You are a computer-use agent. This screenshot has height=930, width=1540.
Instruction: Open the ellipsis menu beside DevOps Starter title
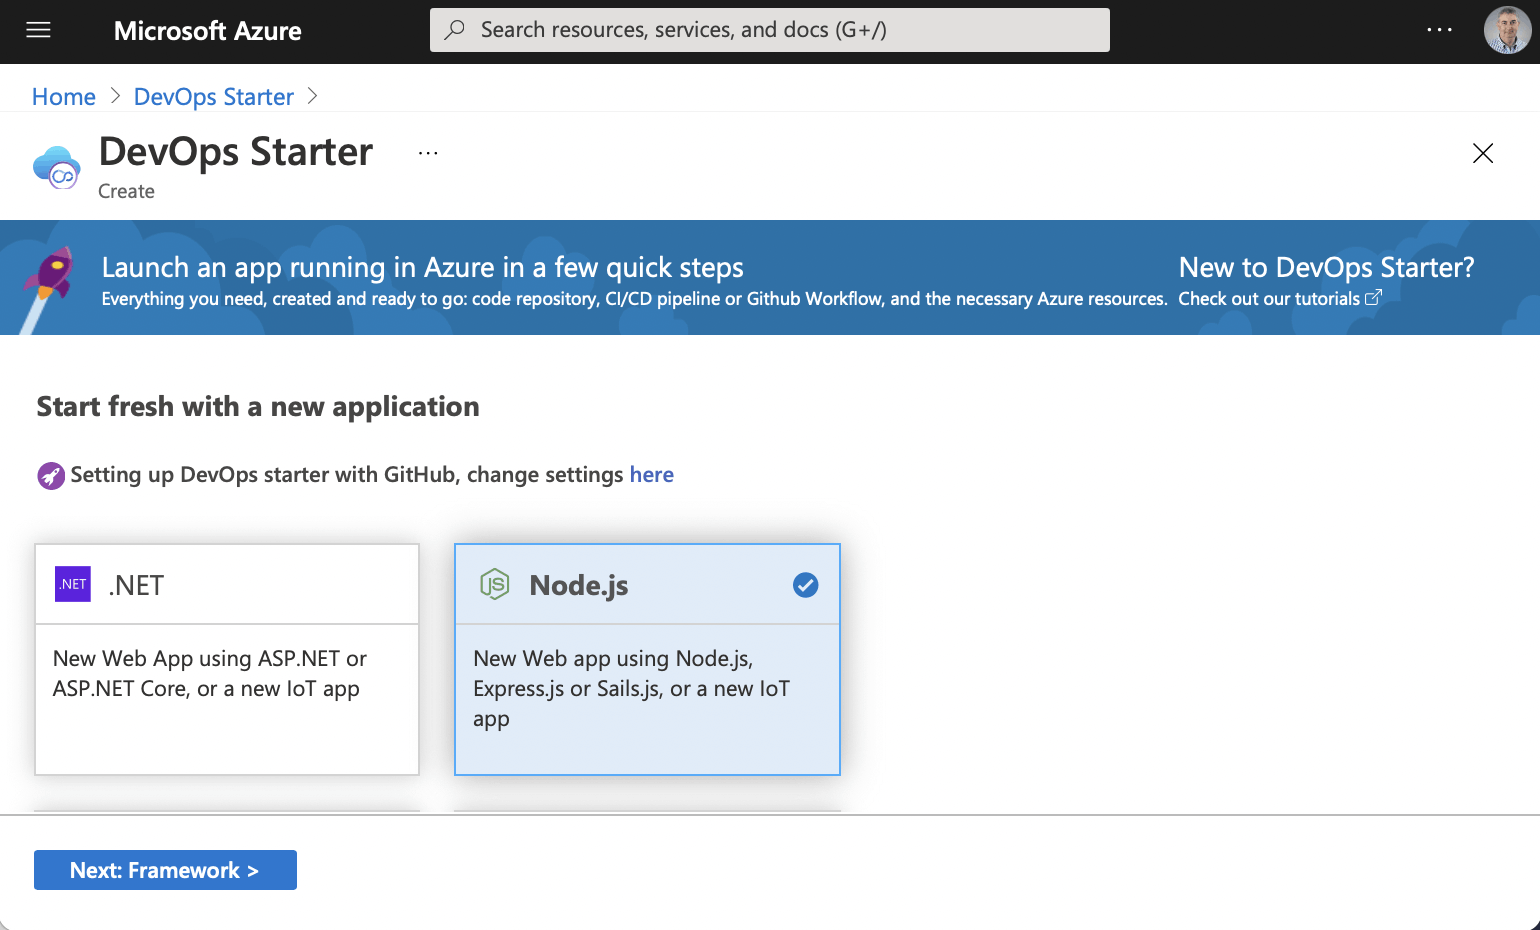pyautogui.click(x=428, y=153)
